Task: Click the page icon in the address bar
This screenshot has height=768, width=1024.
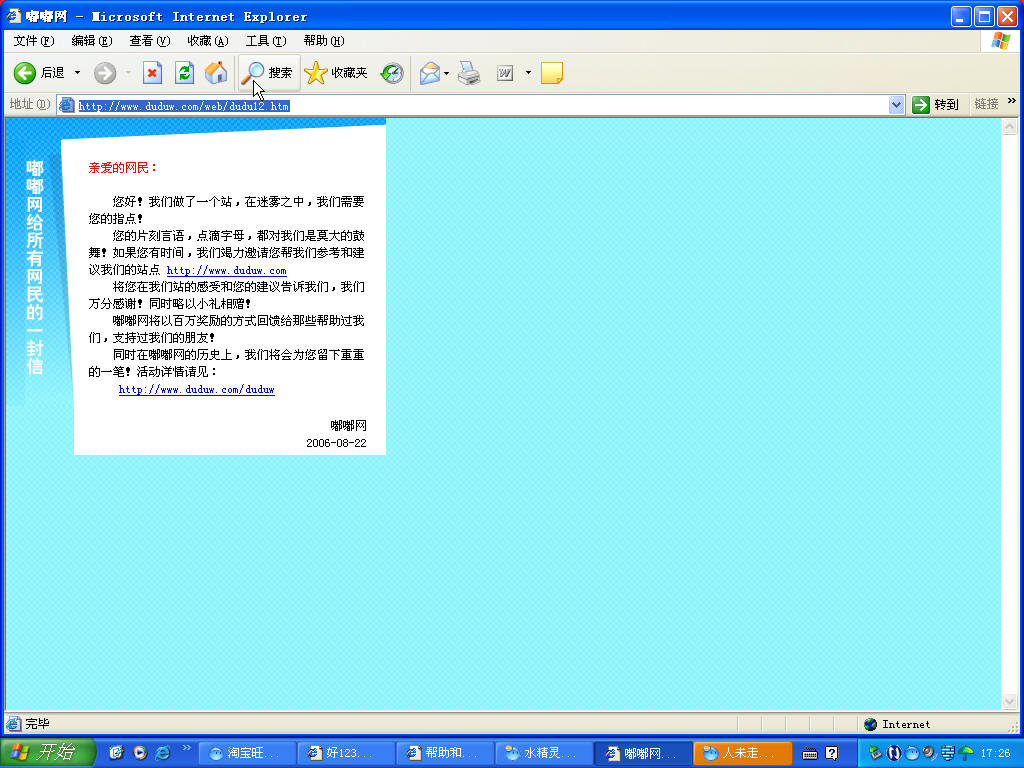Action: 67,105
